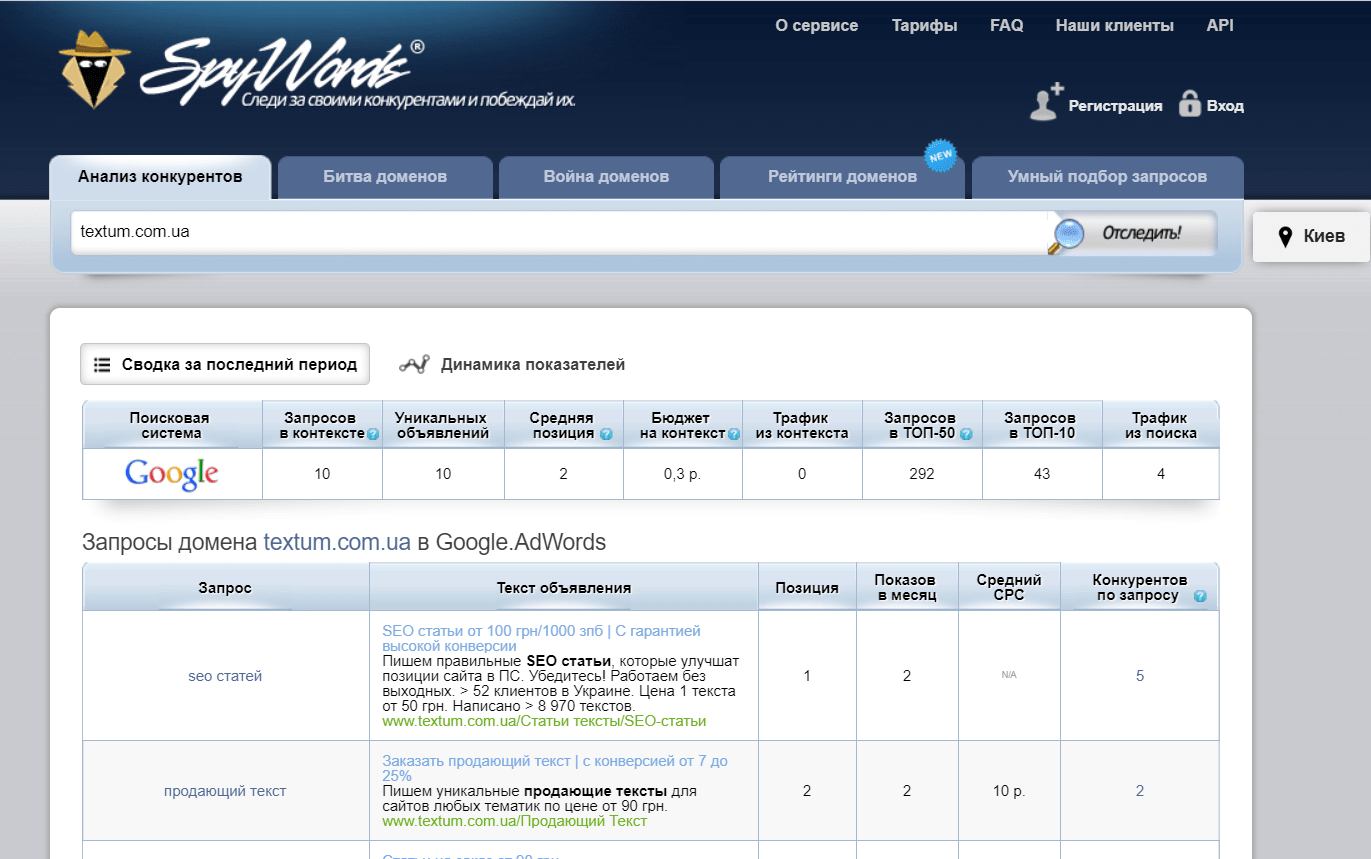
Task: Click the SEO-статьи green URL link
Action: pyautogui.click(x=544, y=721)
